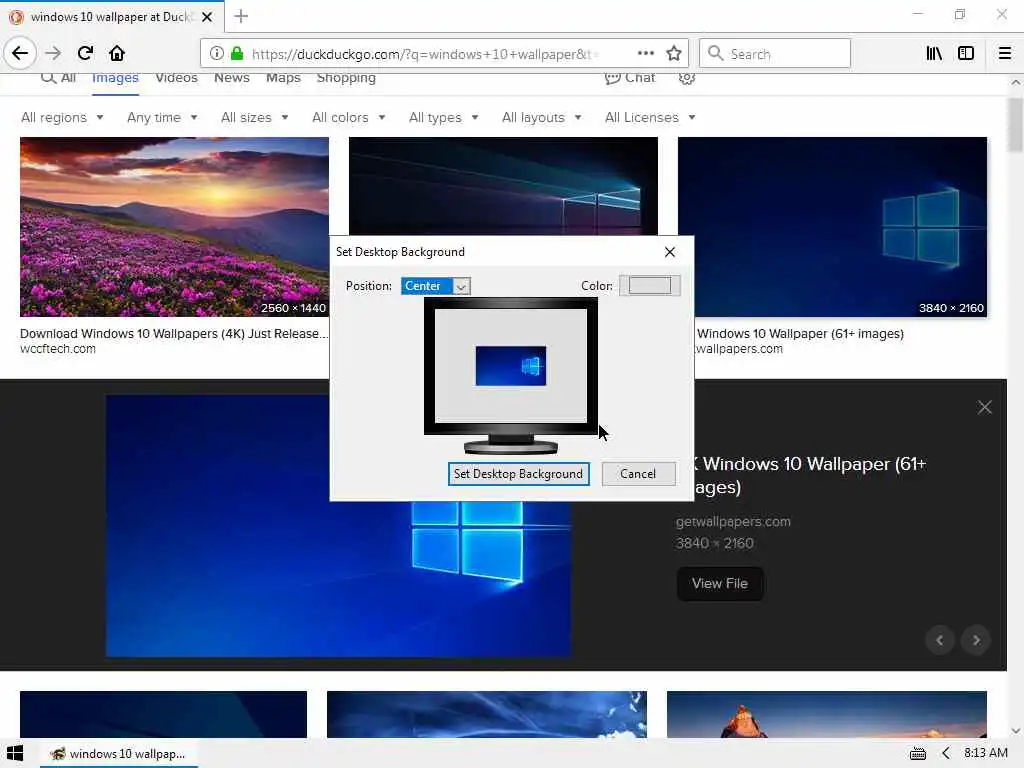
Task: Open the Windows Start button
Action: pos(15,753)
